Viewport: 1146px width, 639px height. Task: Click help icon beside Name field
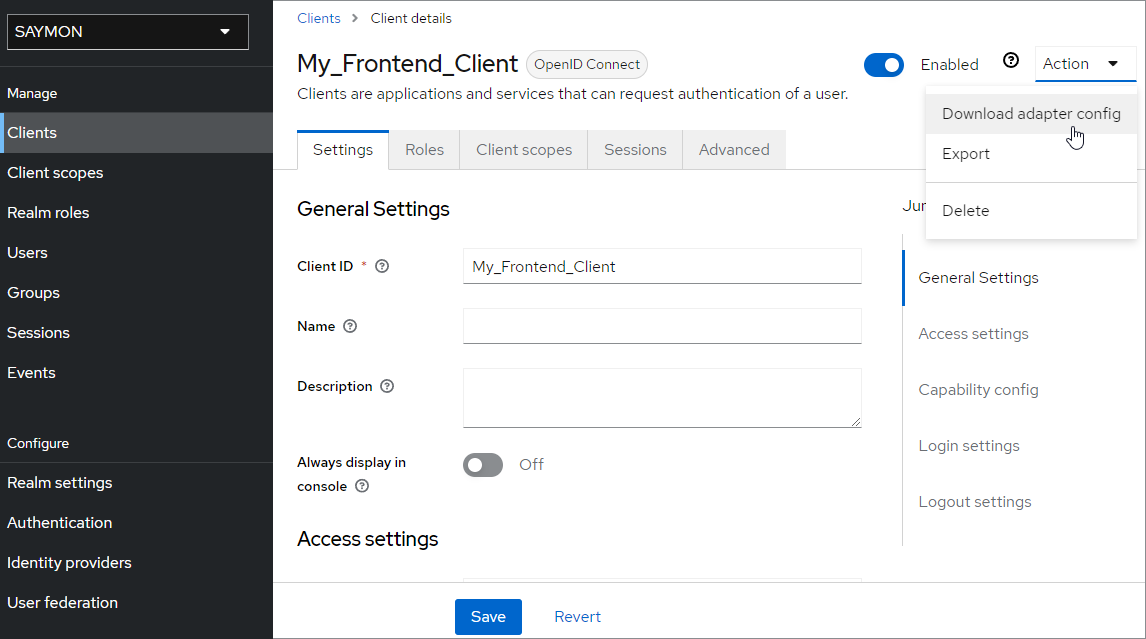[x=350, y=326]
